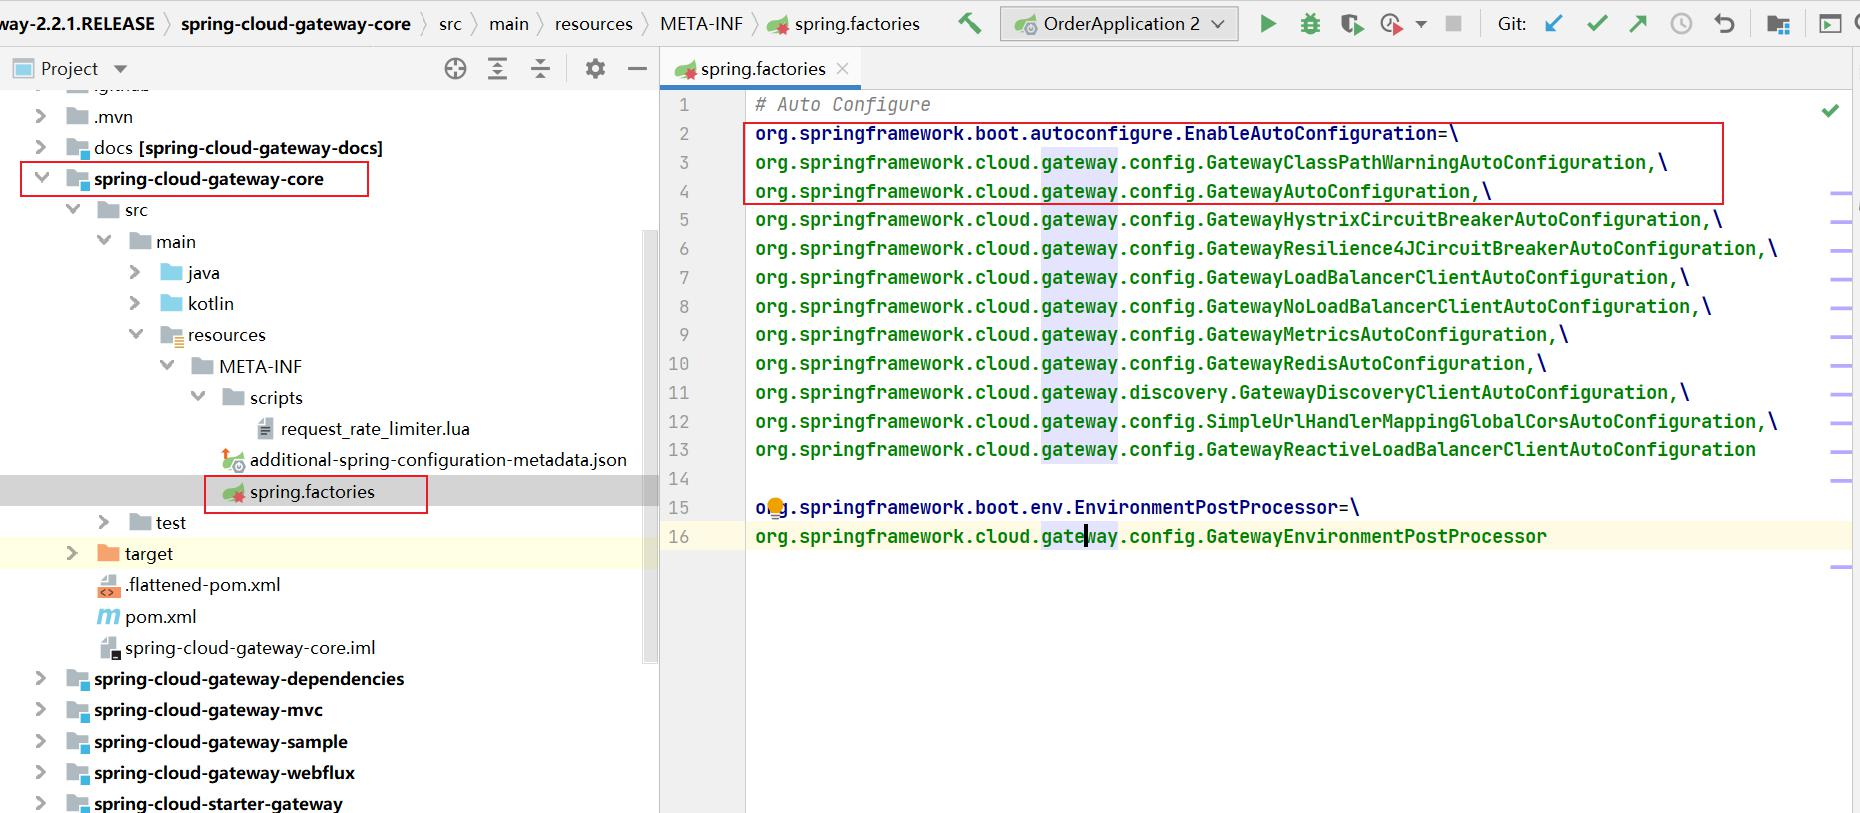The height and width of the screenshot is (813, 1860).
Task: Collapse the main folder
Action: click(x=104, y=241)
